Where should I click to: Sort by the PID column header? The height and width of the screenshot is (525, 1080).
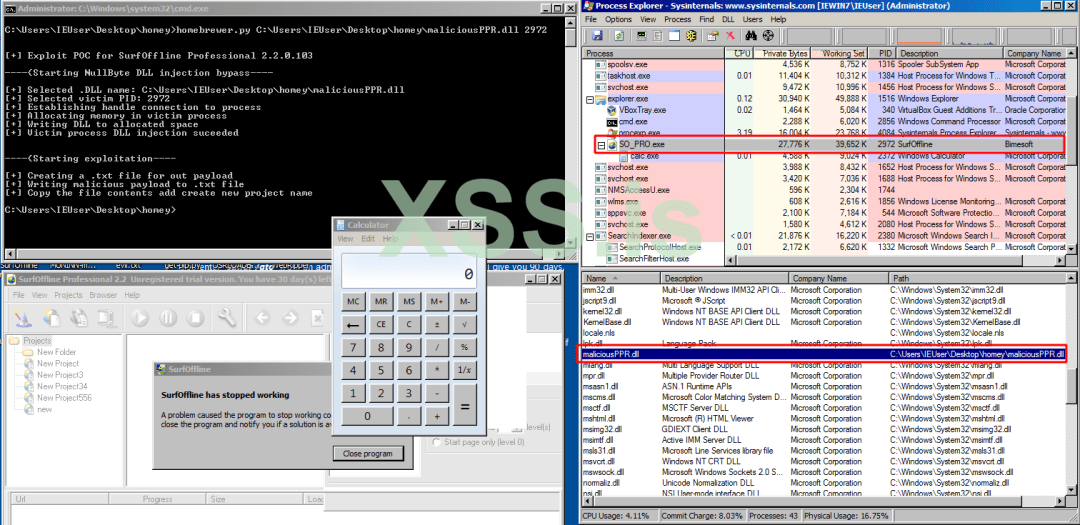click(x=881, y=53)
